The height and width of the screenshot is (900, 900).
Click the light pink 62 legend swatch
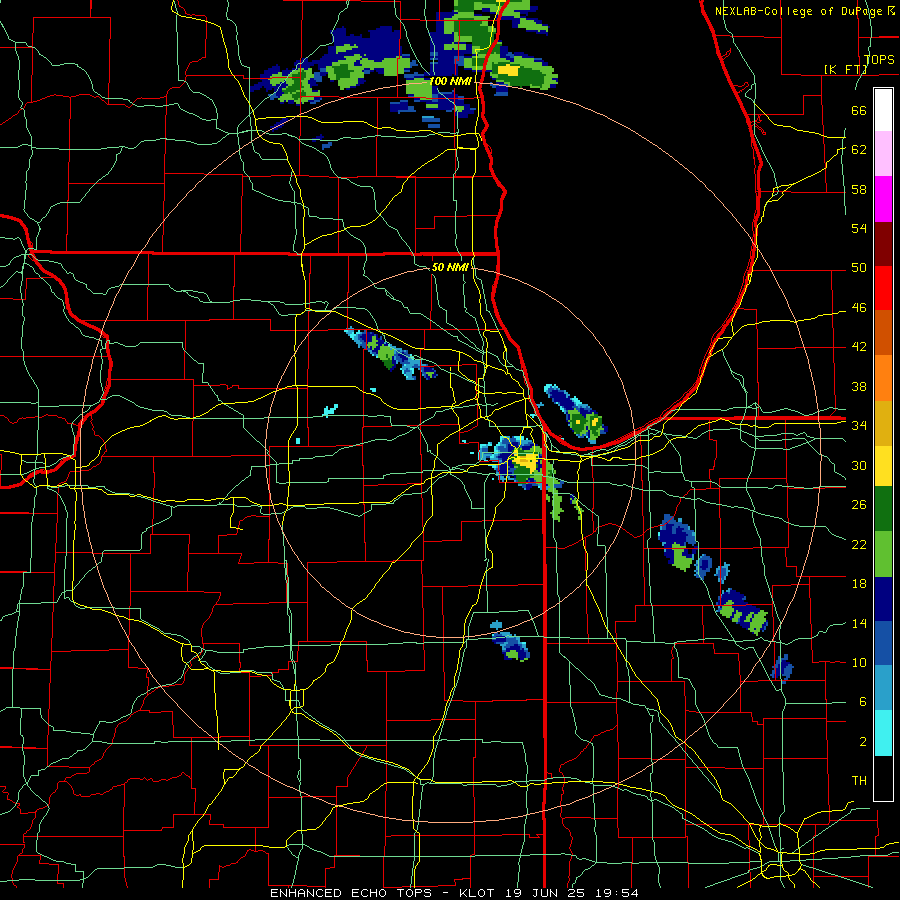pyautogui.click(x=883, y=154)
